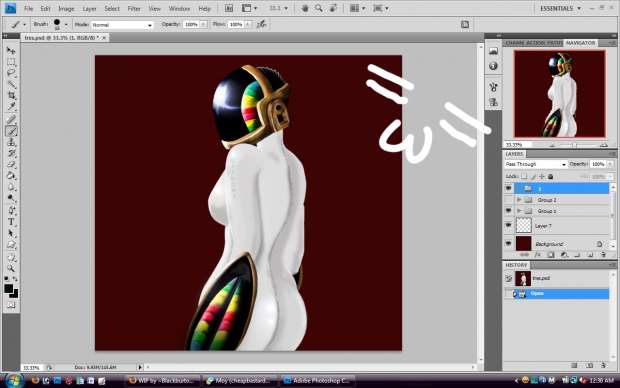Select the Type tool
This screenshot has height=388, width=620.
[x=11, y=222]
